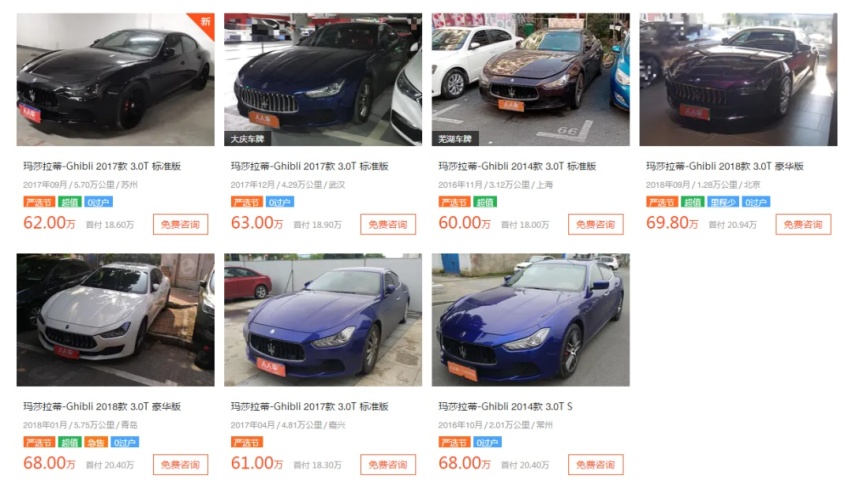Viewport: 852px width, 482px height.
Task: Open title link Ghibli 2018款 豪华版 from 北京
Action: (725, 166)
